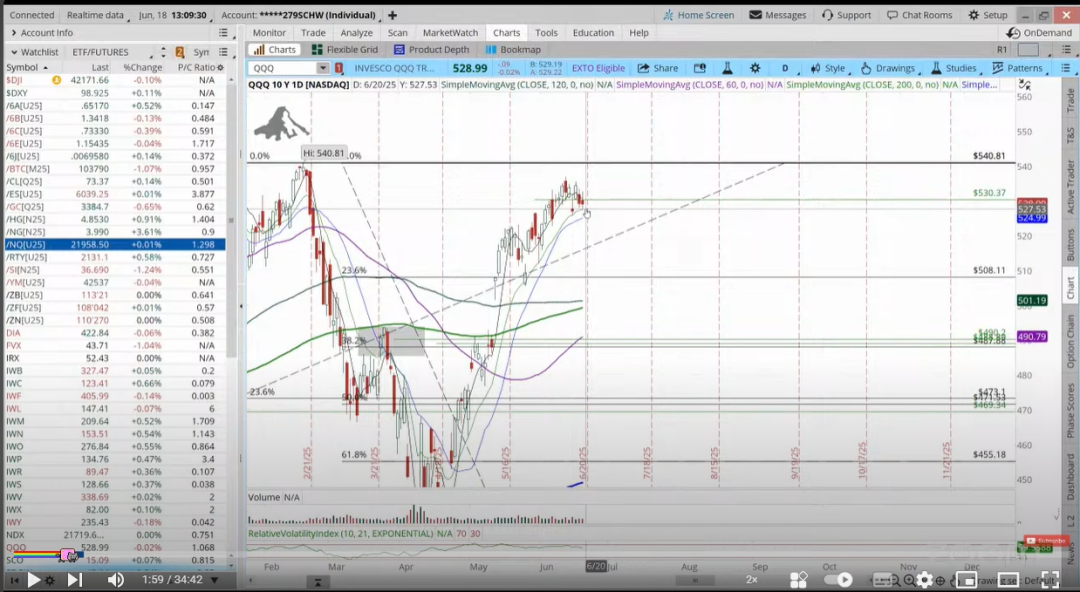Open the Times and Sales side tab
Screen dimensions: 1080x592
tap(1070, 135)
